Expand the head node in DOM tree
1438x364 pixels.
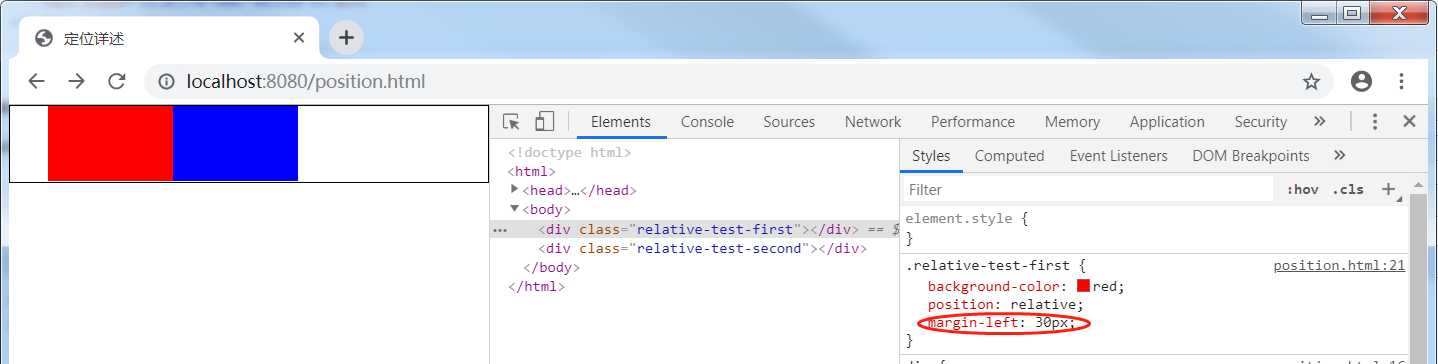click(x=514, y=190)
